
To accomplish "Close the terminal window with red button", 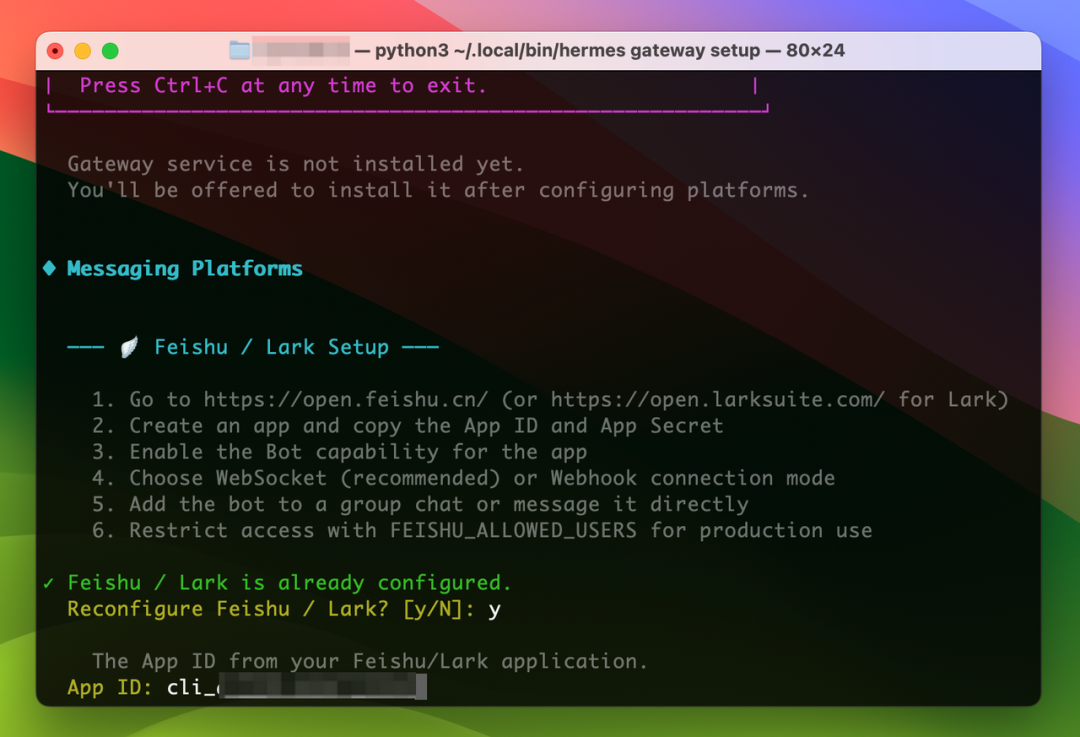I will pos(55,51).
